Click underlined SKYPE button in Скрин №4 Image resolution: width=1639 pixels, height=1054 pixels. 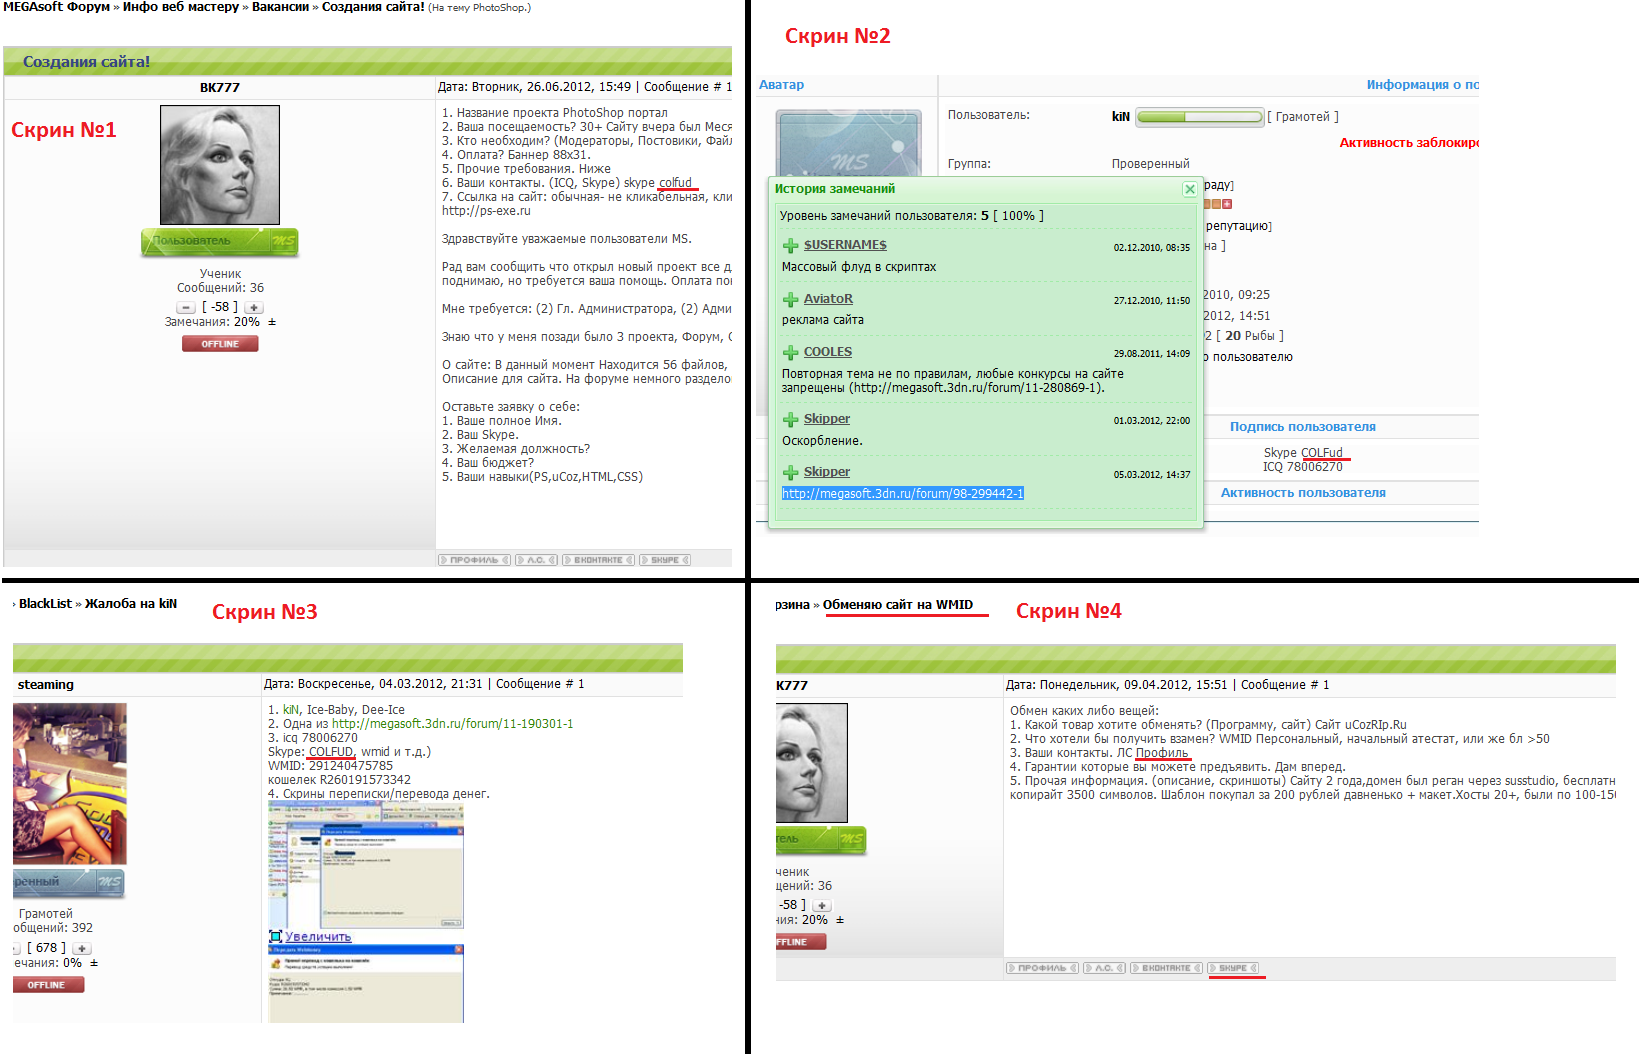point(1233,968)
